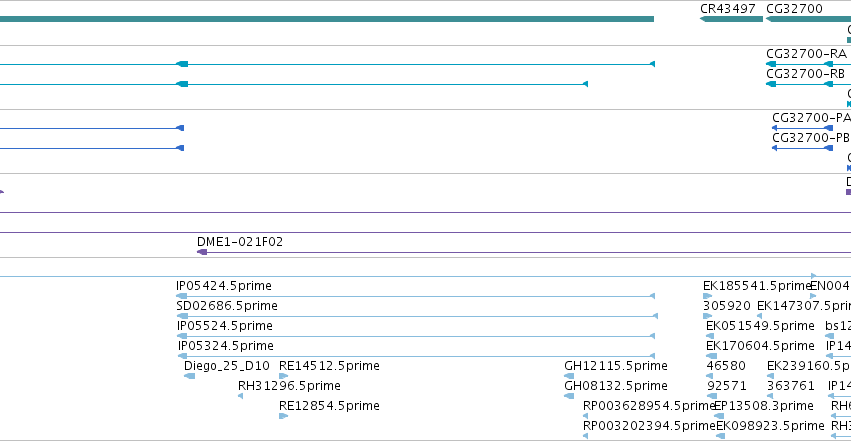Click the IP05424.5prime alignment line

coord(415,296)
